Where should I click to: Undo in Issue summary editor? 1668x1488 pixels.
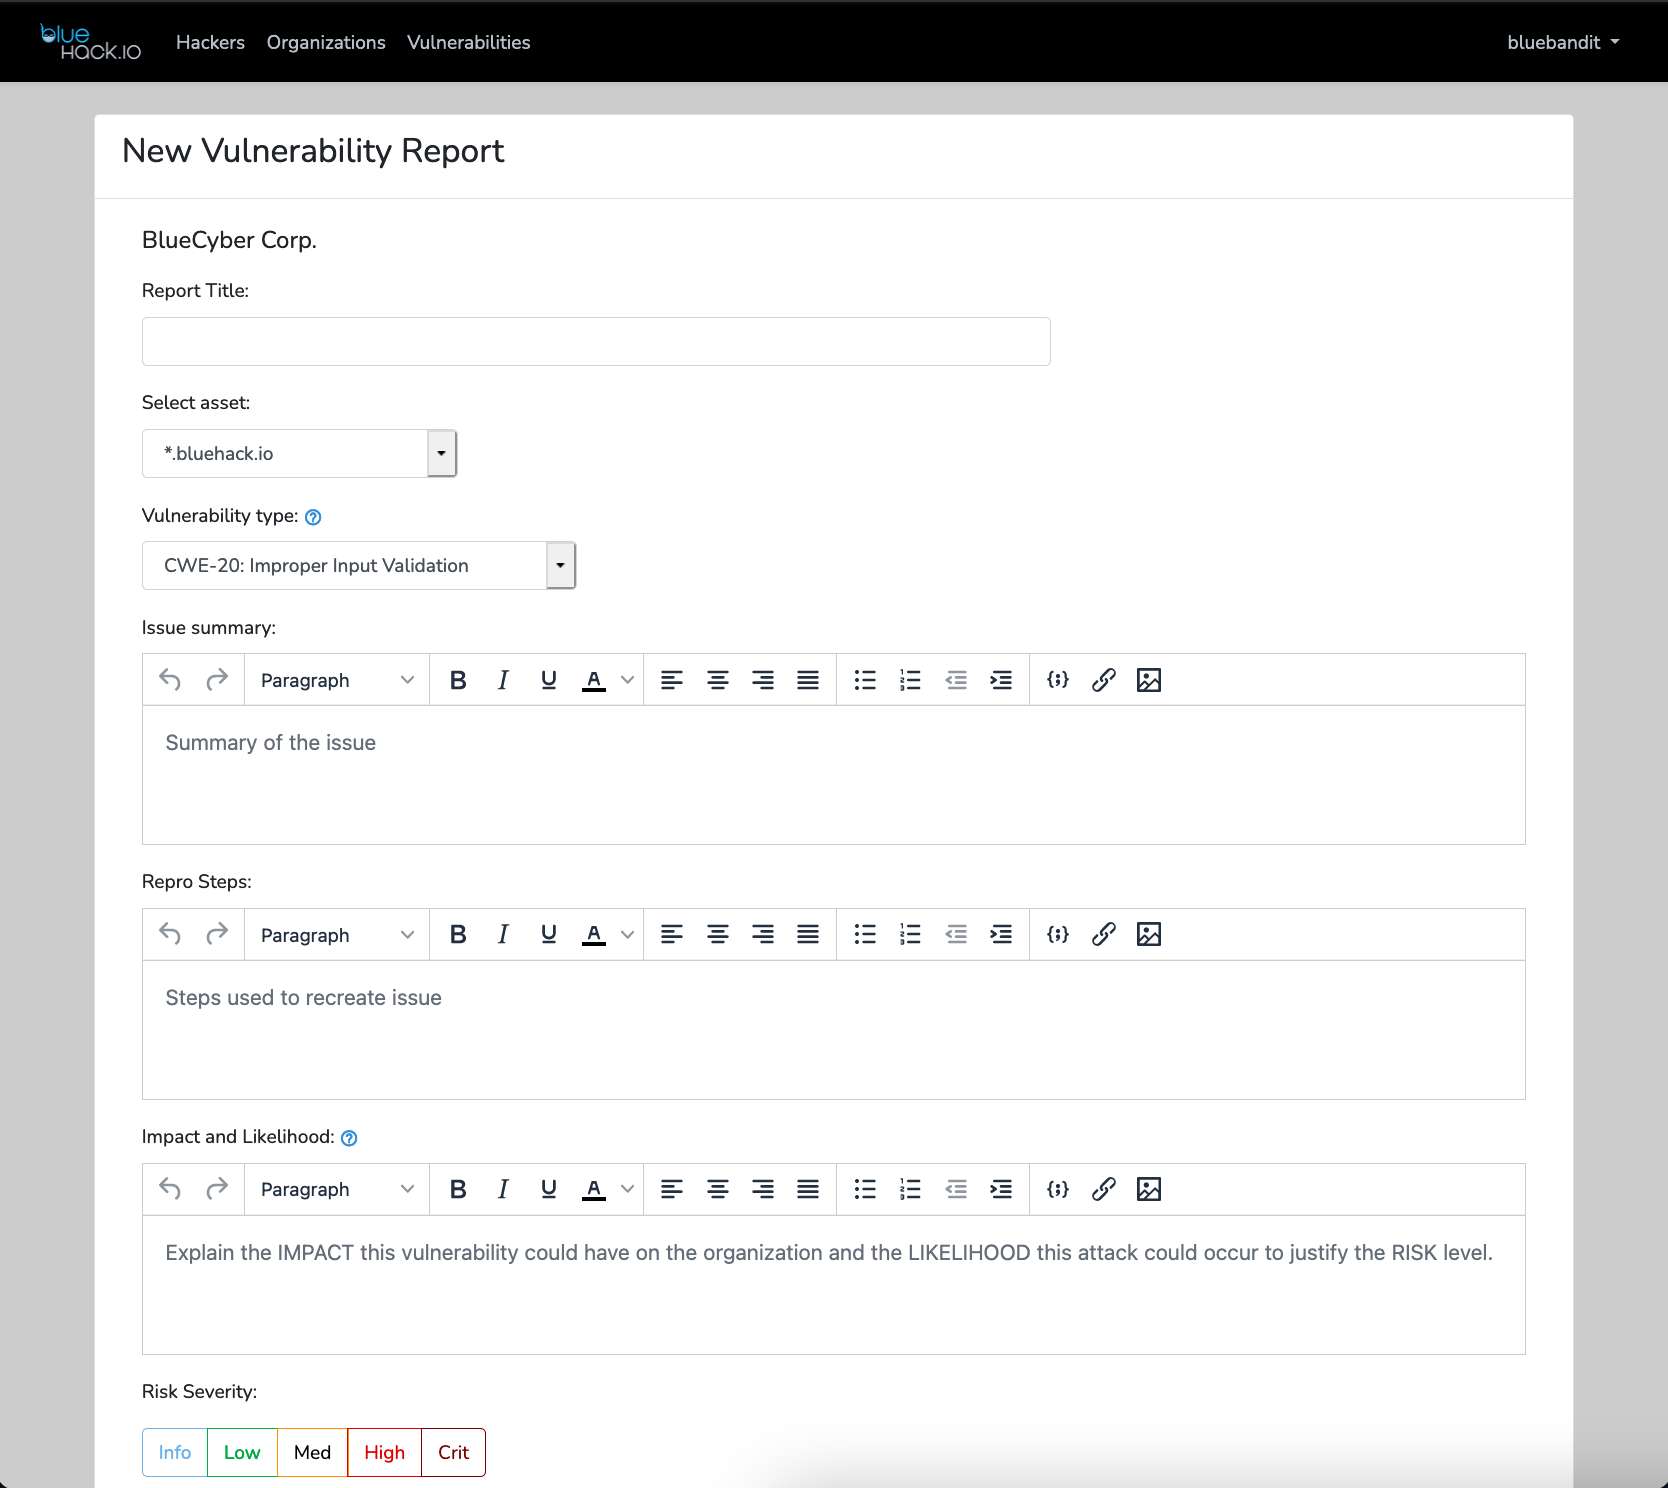click(x=171, y=680)
